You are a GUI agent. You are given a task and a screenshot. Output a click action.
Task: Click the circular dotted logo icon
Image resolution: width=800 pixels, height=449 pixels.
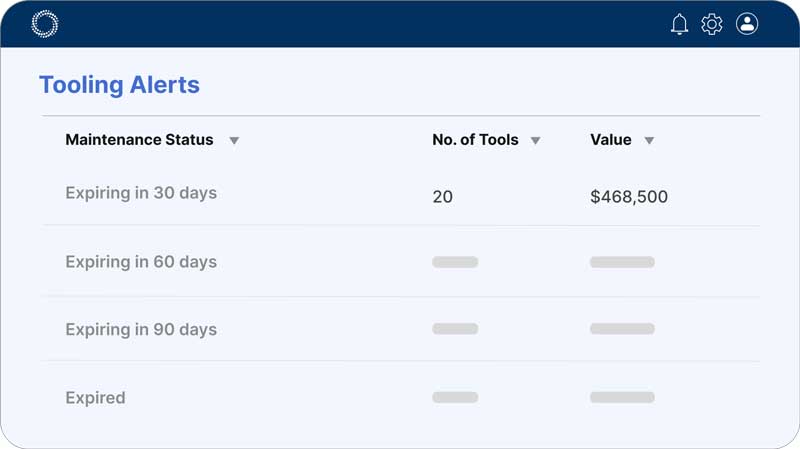click(x=45, y=24)
